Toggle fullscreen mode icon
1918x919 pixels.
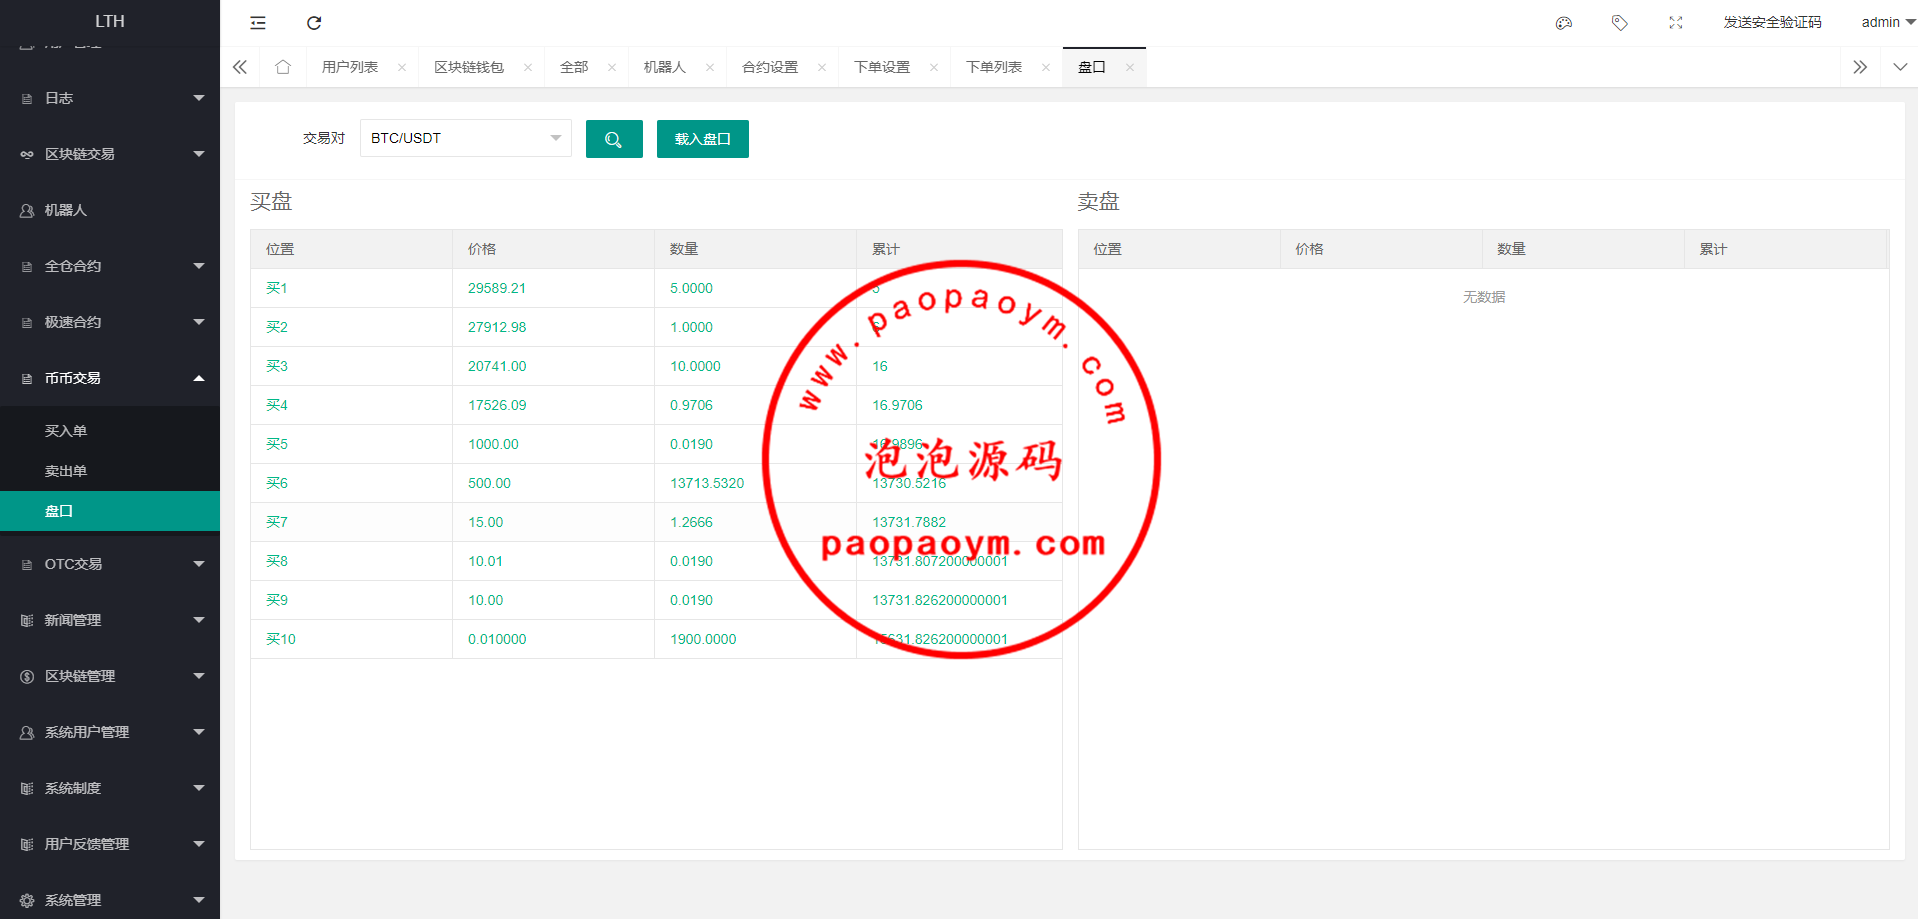1676,23
